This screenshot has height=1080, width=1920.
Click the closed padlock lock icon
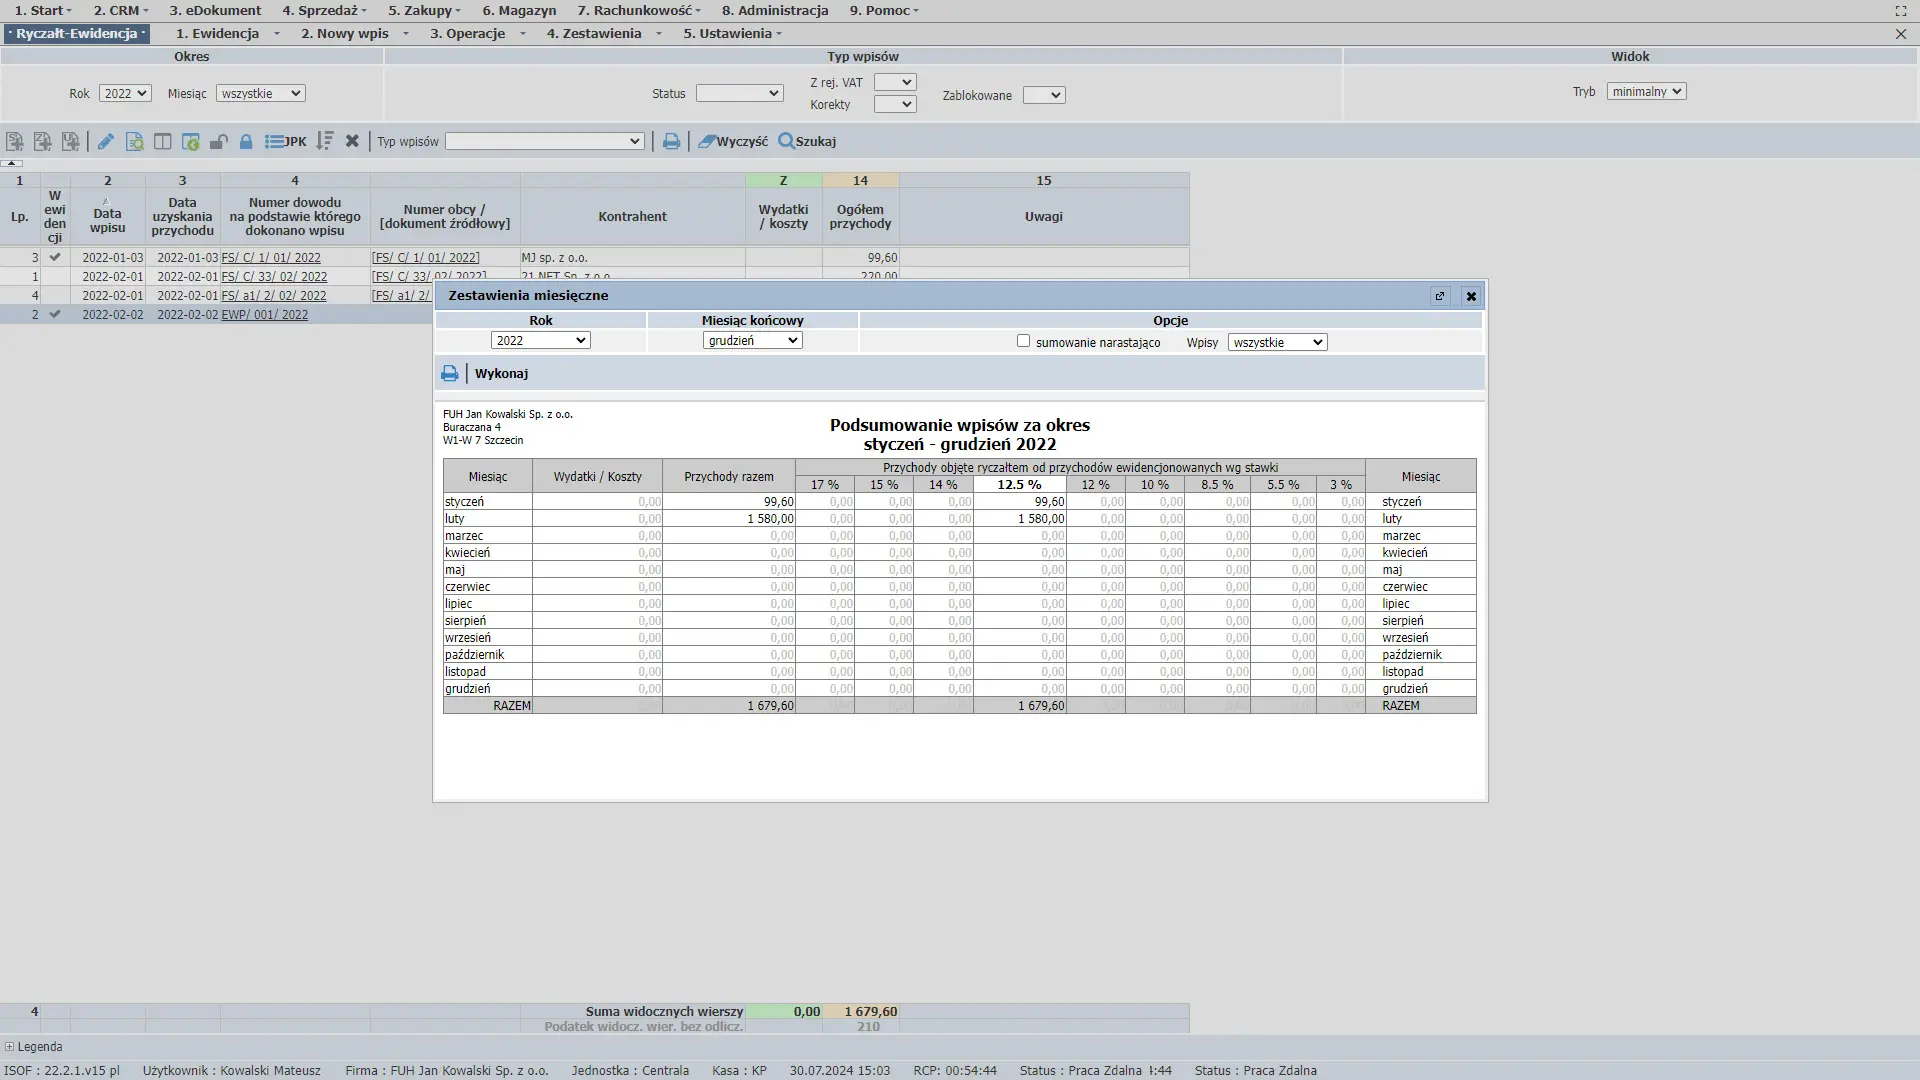246,142
